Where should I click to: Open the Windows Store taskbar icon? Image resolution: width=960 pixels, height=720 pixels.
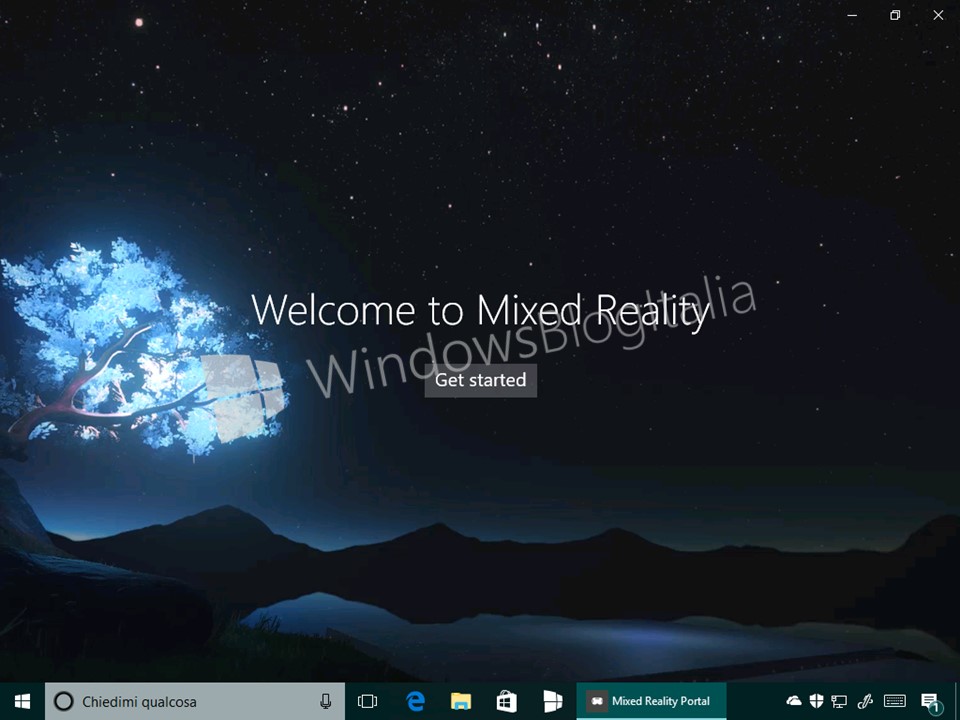(506, 701)
